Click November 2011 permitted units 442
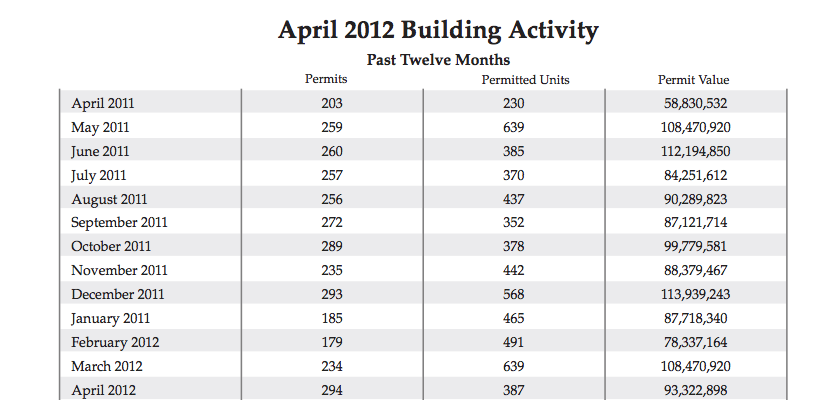 513,271
